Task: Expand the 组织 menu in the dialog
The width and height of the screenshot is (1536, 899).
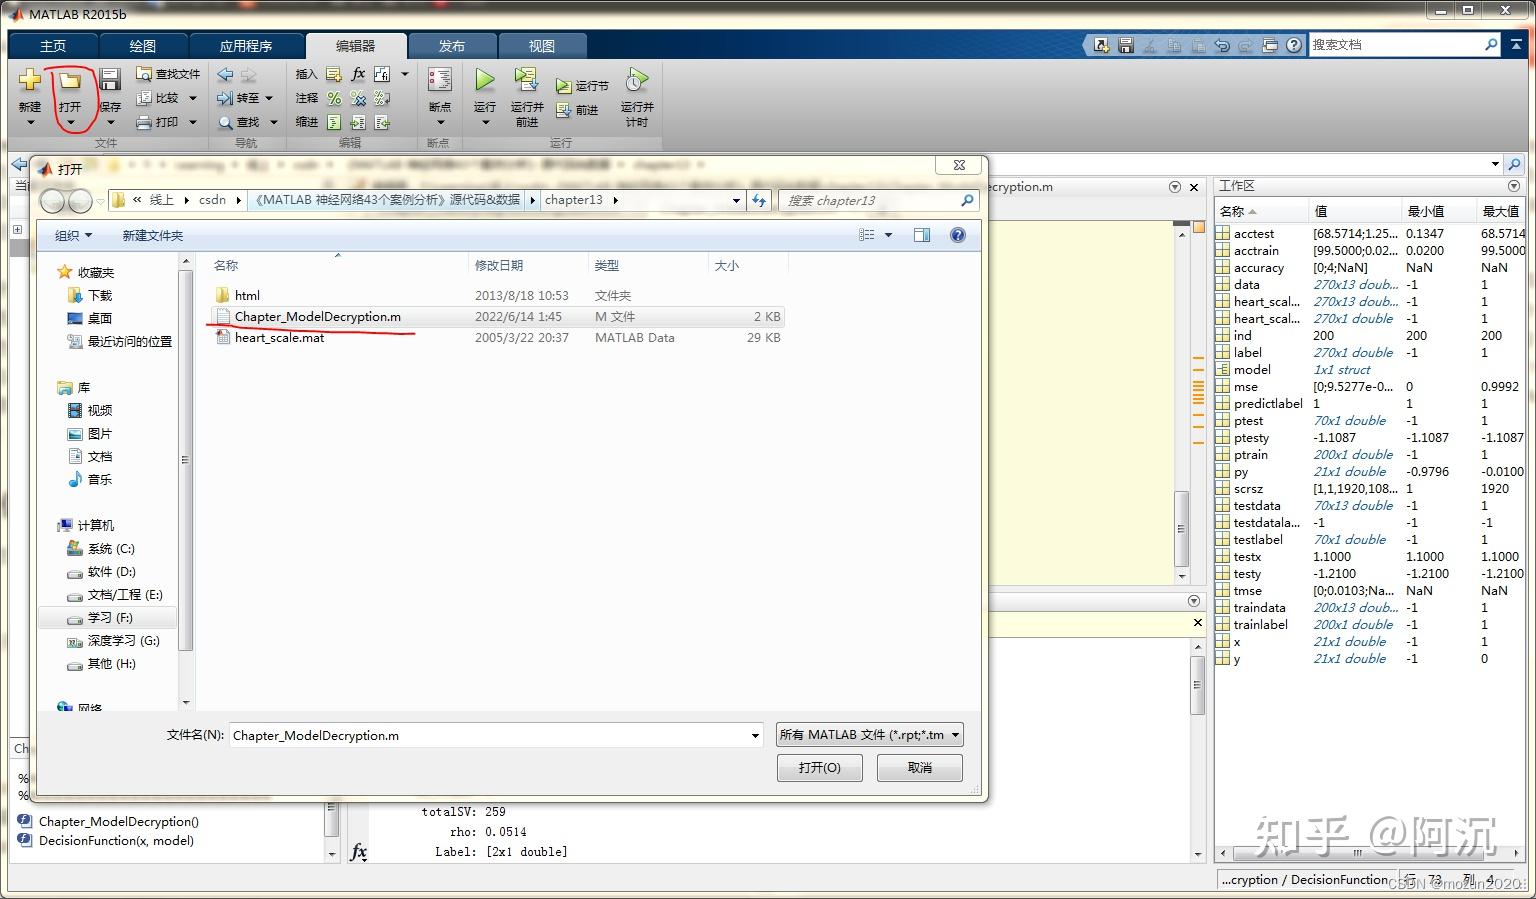Action: click(73, 235)
